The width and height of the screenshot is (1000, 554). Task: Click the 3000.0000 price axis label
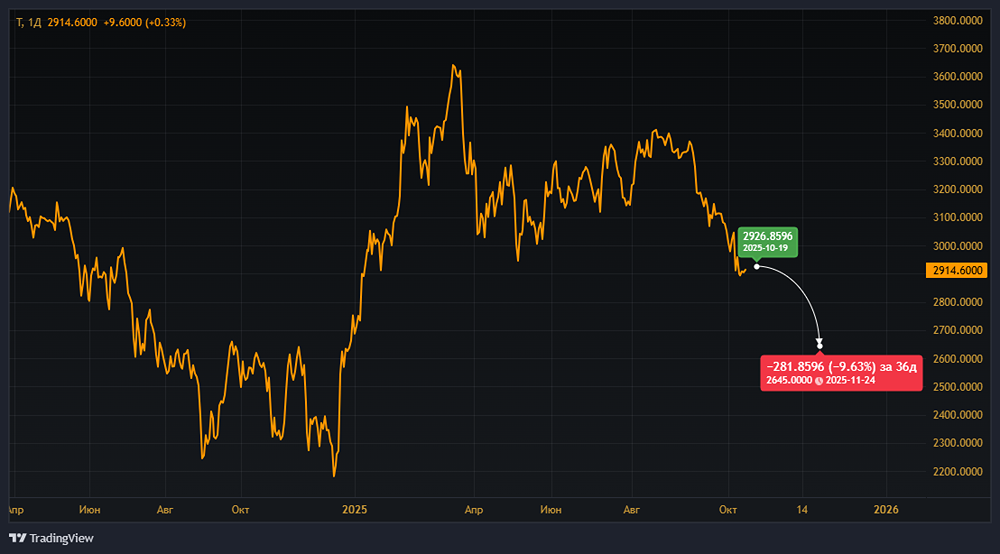click(957, 246)
